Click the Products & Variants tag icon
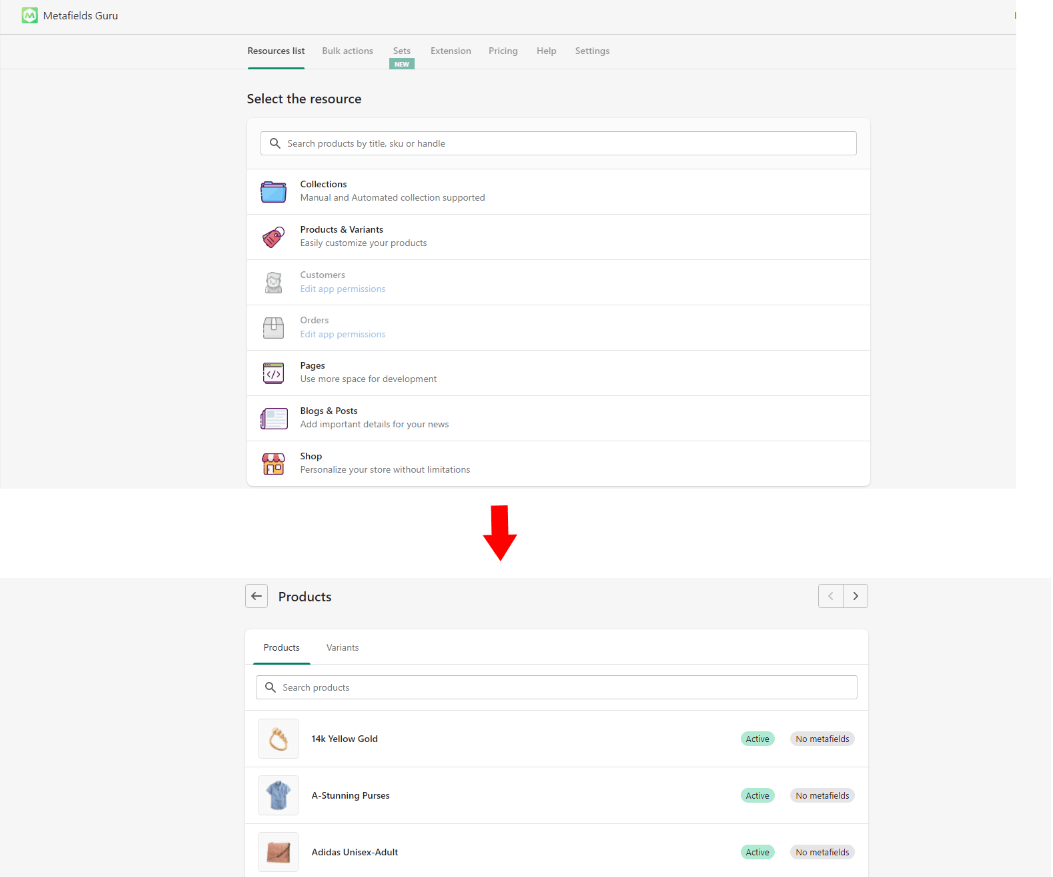Viewport: 1053px width, 877px height. [x=273, y=237]
